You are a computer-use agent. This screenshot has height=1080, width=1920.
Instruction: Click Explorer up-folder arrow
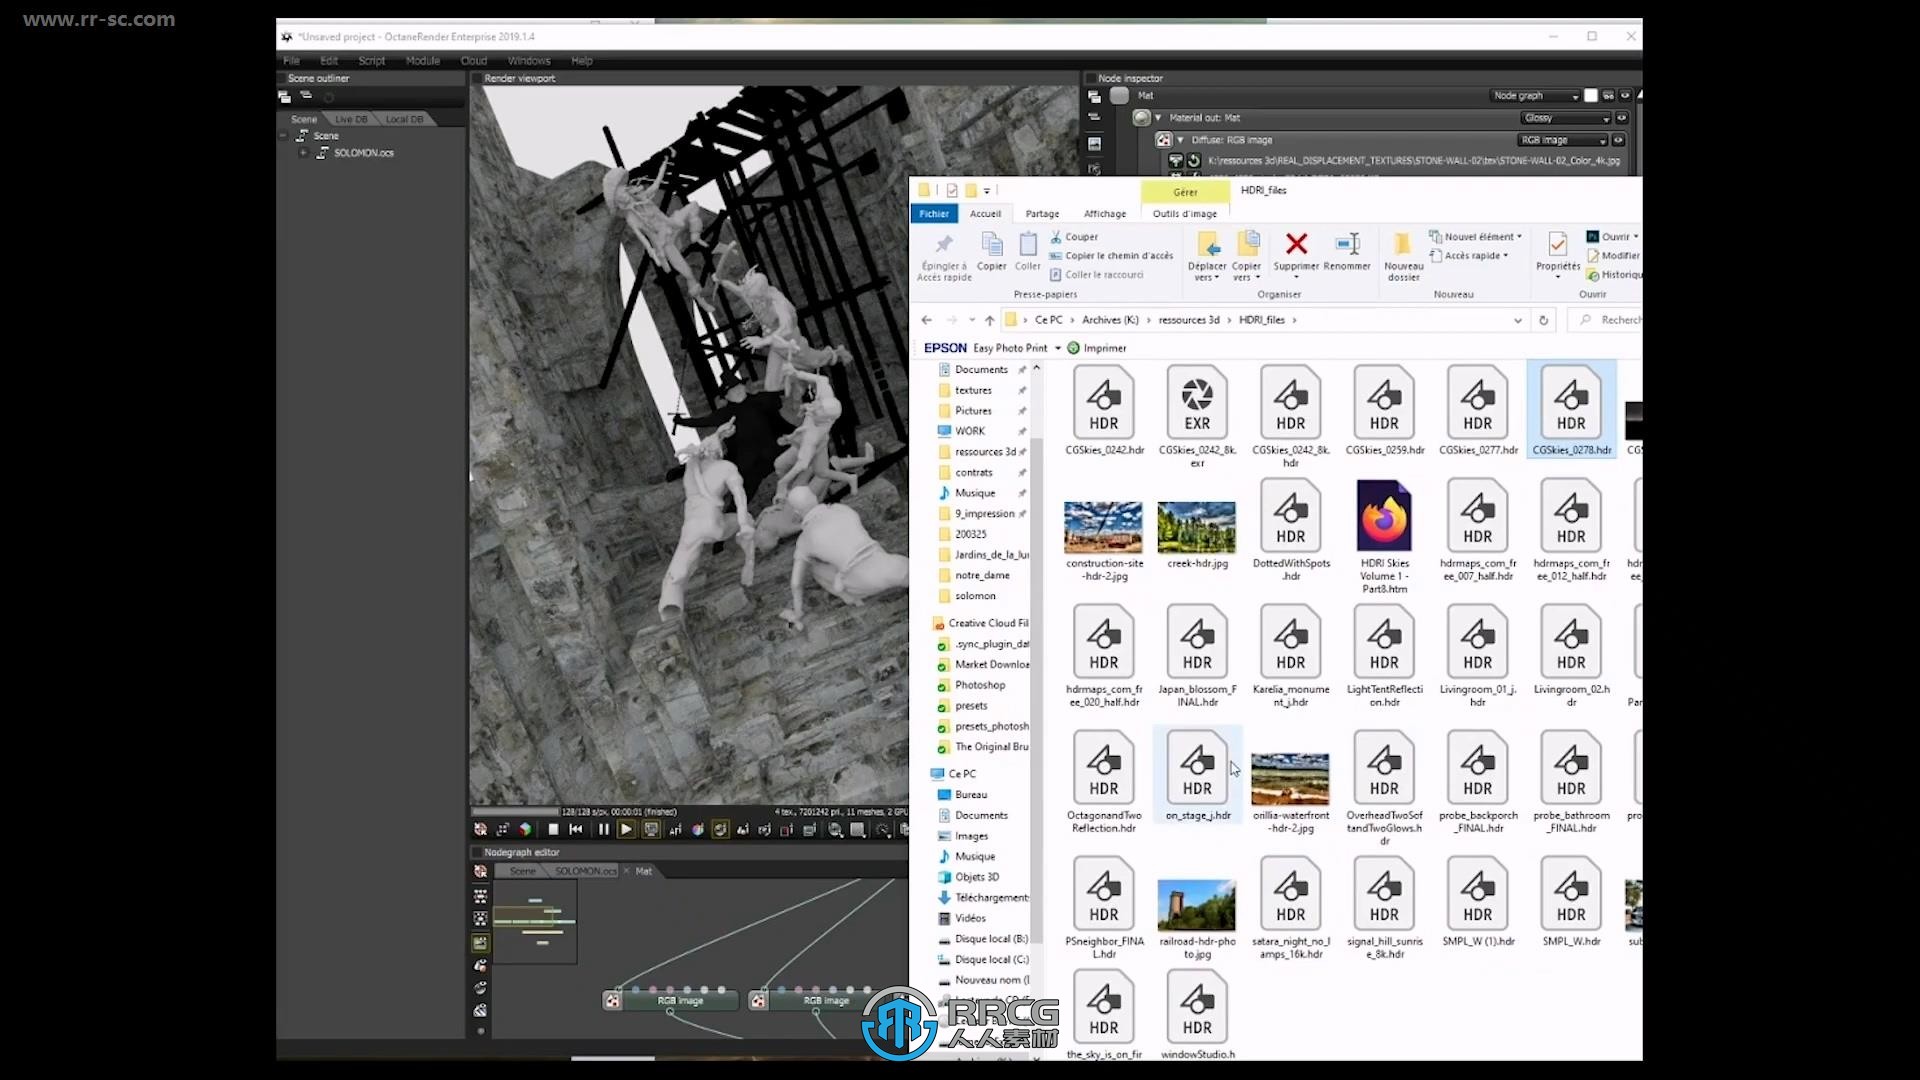coord(990,320)
